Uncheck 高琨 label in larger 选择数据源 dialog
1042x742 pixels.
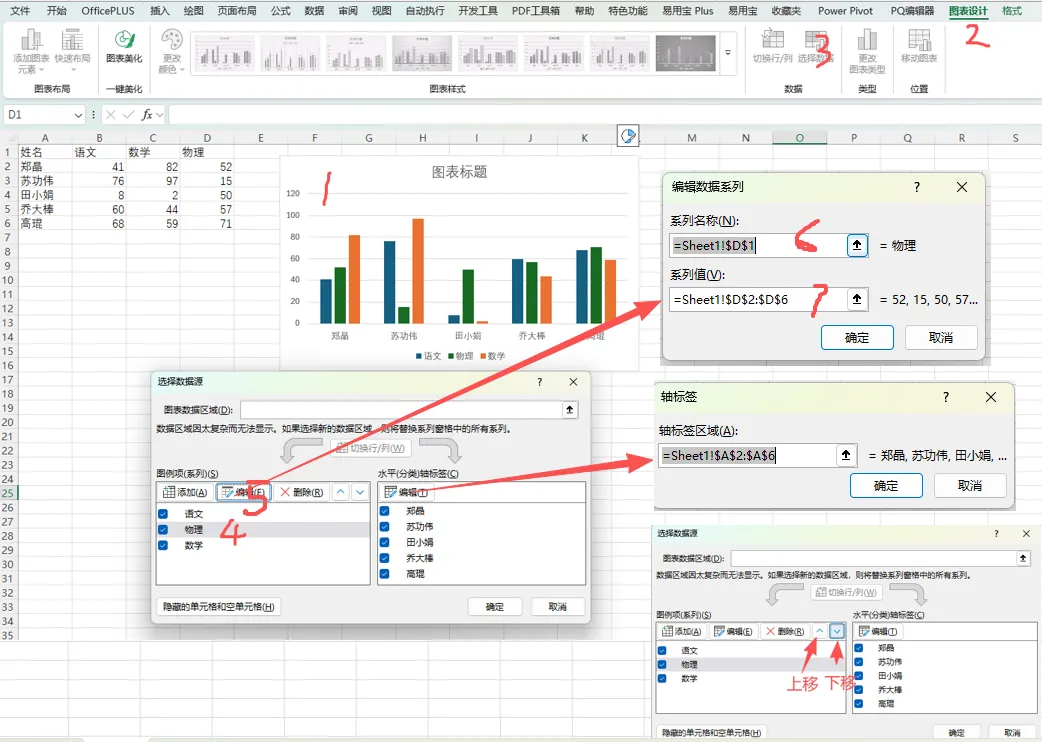pyautogui.click(x=384, y=574)
